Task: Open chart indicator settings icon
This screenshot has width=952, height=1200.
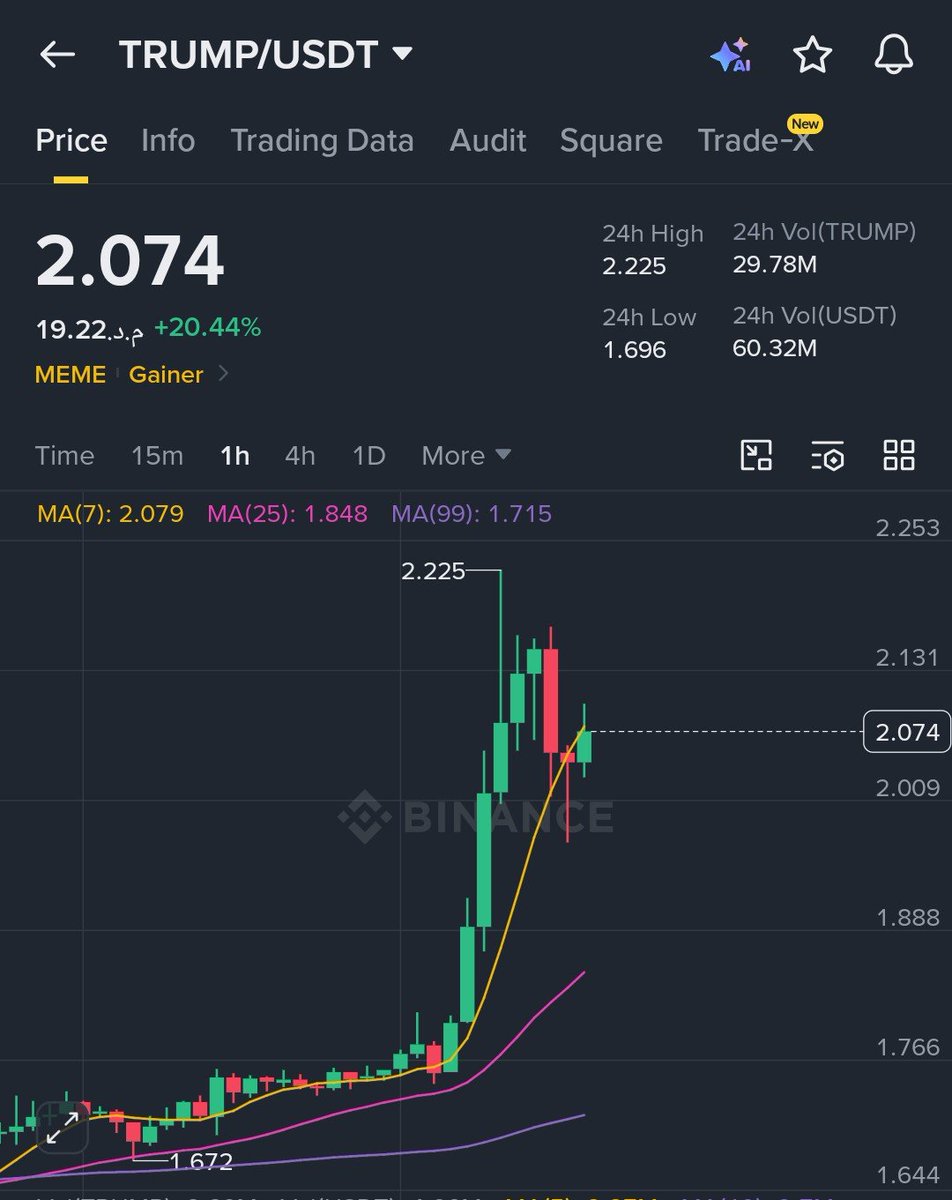Action: [828, 455]
